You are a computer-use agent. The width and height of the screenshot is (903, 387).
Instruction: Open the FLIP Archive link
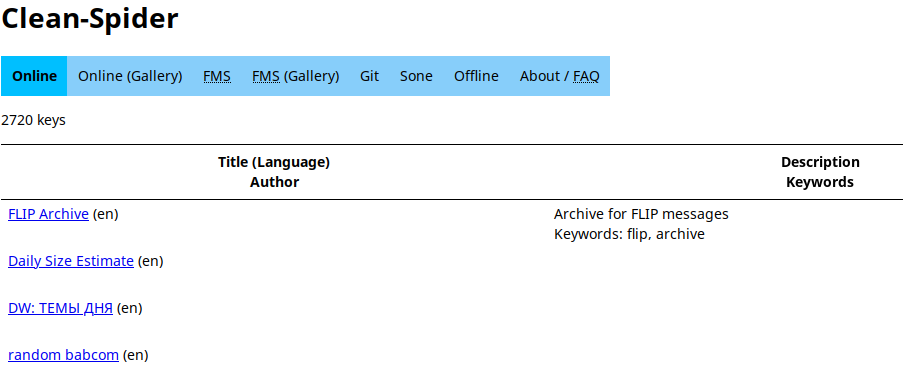pos(48,214)
